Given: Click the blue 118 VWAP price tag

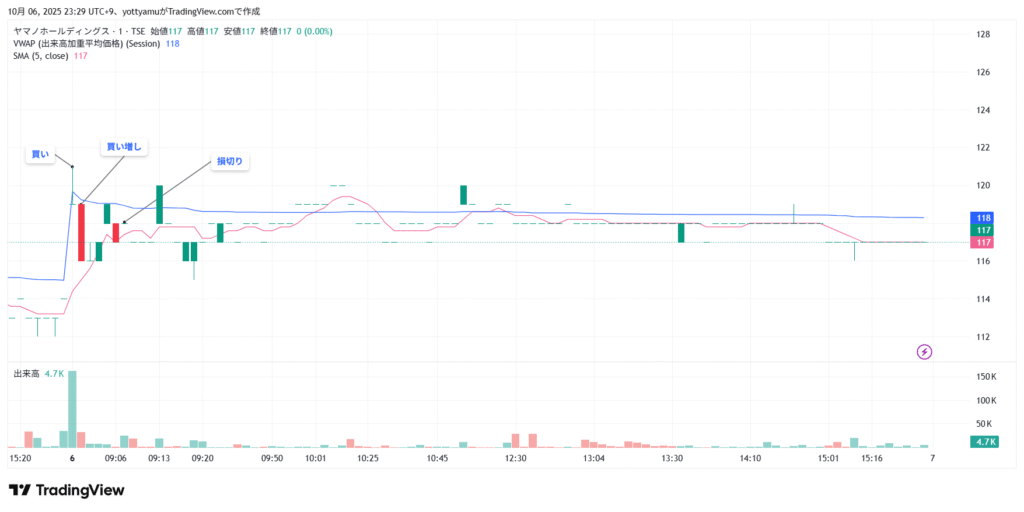Looking at the screenshot, I should [x=983, y=218].
